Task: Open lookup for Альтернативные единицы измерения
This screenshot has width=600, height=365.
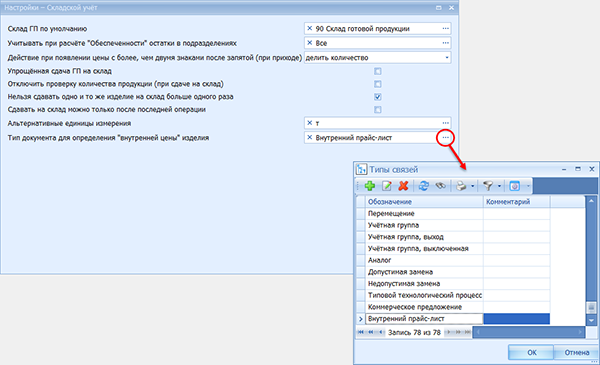Action: pos(445,123)
